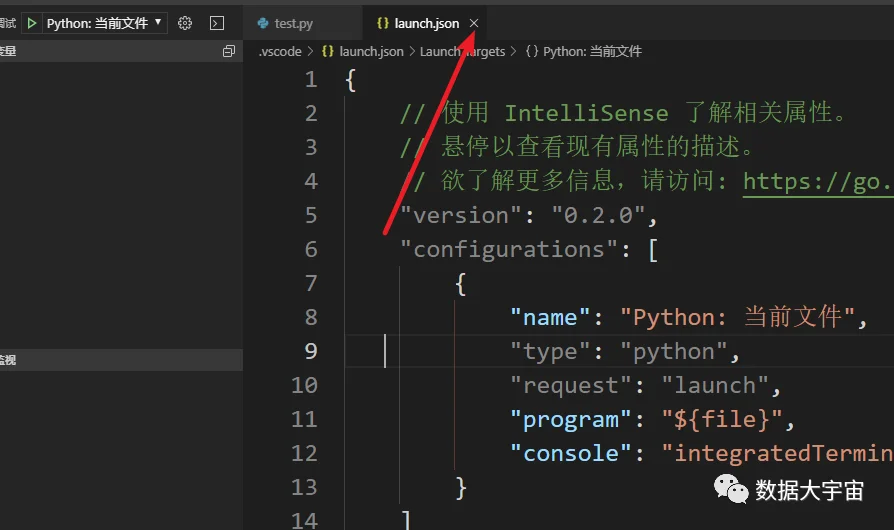The image size is (894, 530).
Task: Click the "type" key on line 9
Action: click(550, 352)
